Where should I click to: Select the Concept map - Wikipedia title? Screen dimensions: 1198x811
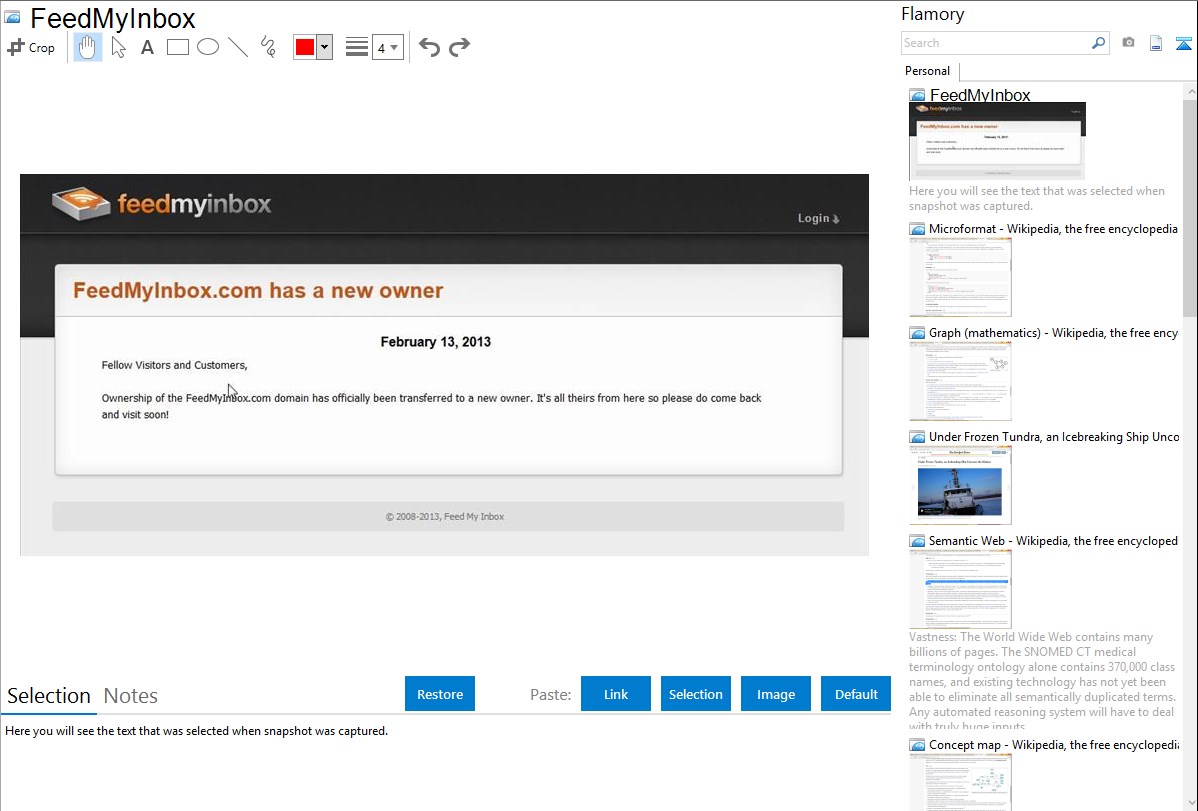pyautogui.click(x=1053, y=744)
